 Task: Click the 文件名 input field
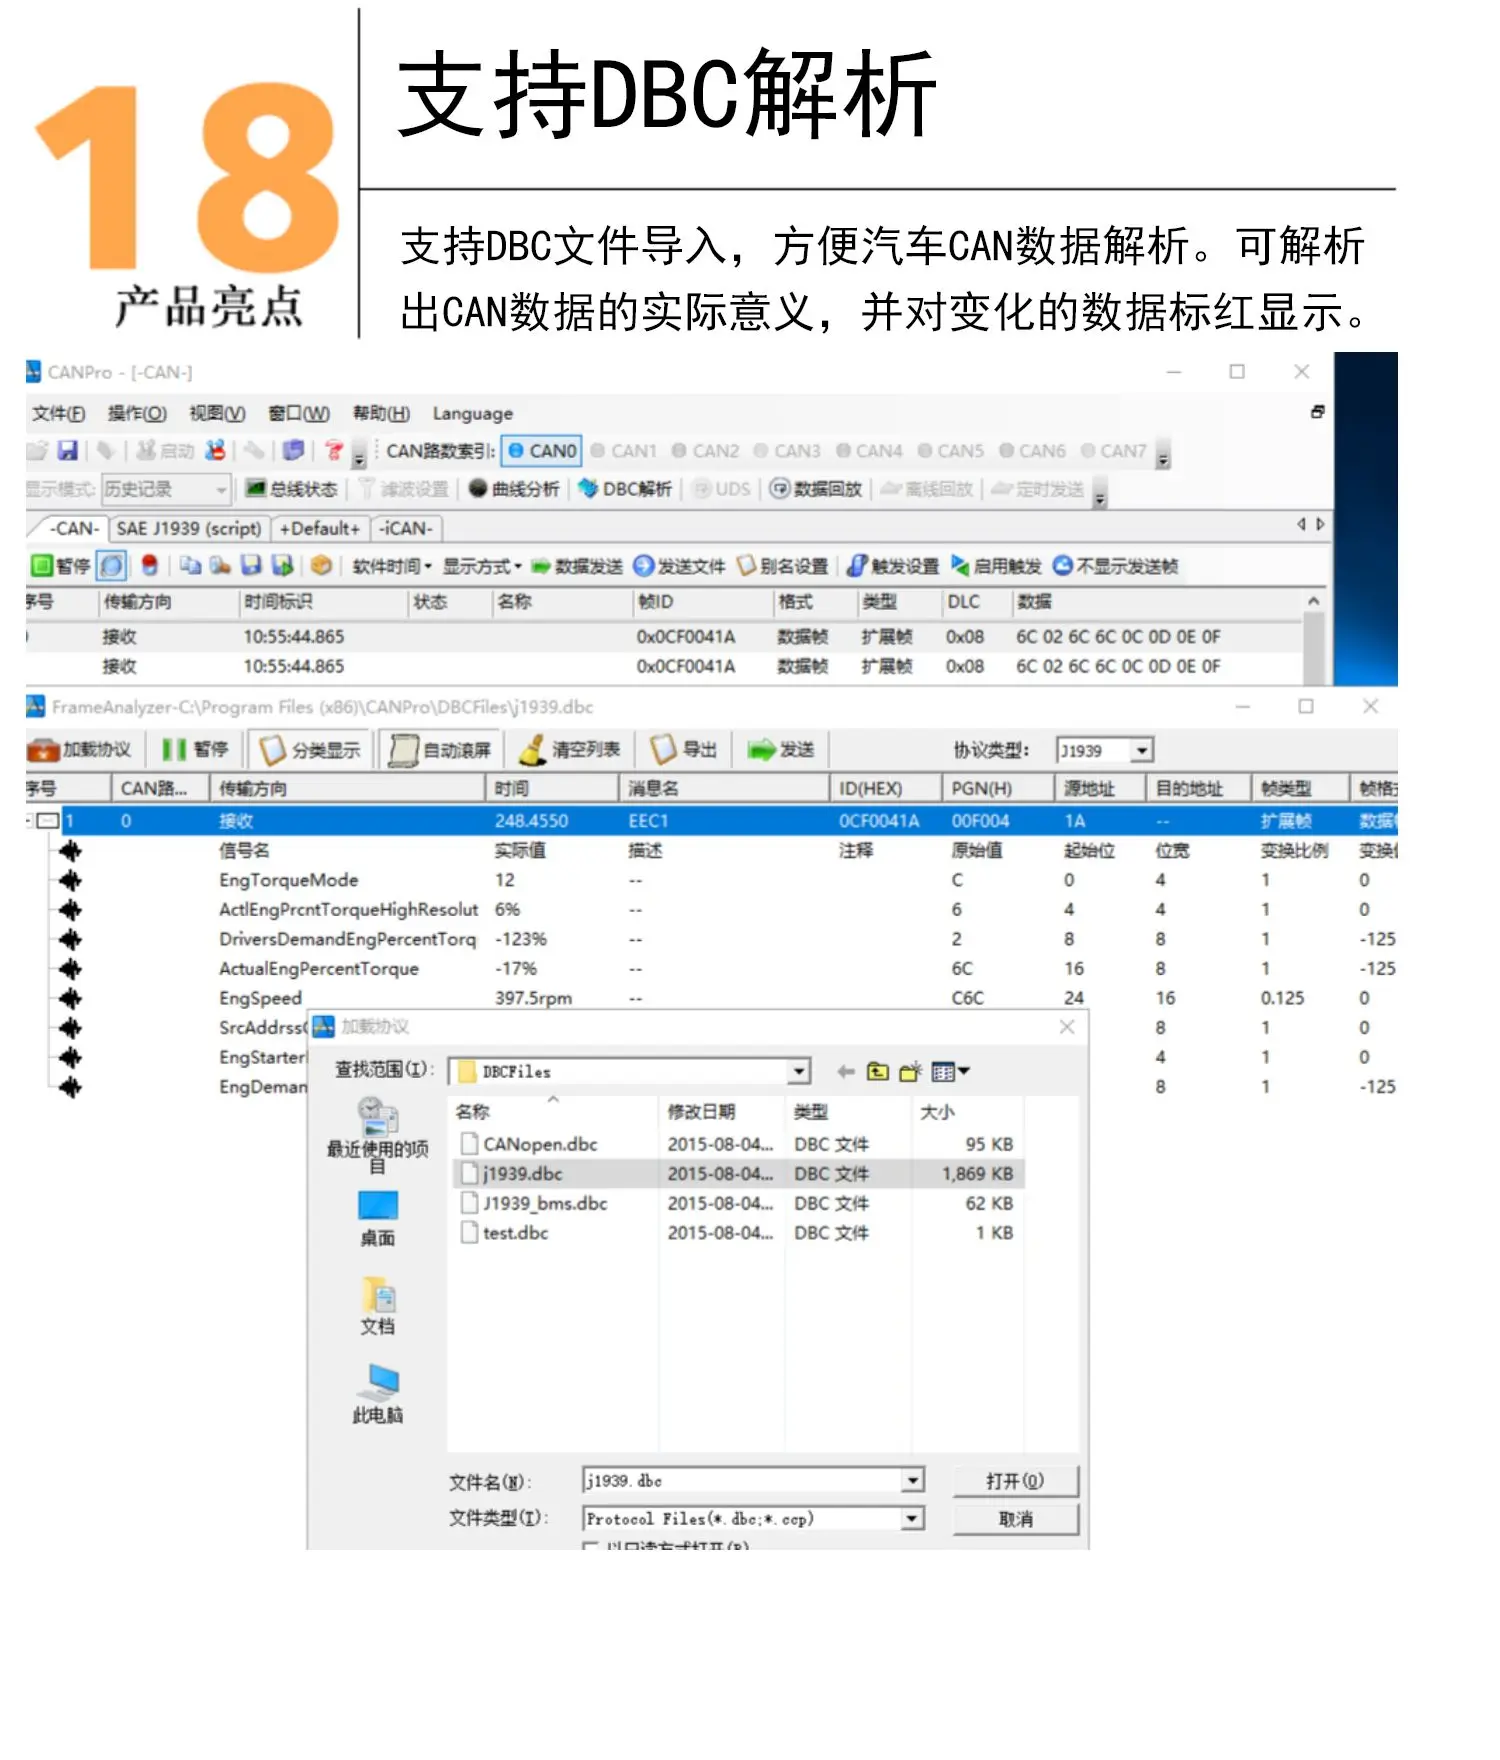pyautogui.click(x=742, y=1481)
